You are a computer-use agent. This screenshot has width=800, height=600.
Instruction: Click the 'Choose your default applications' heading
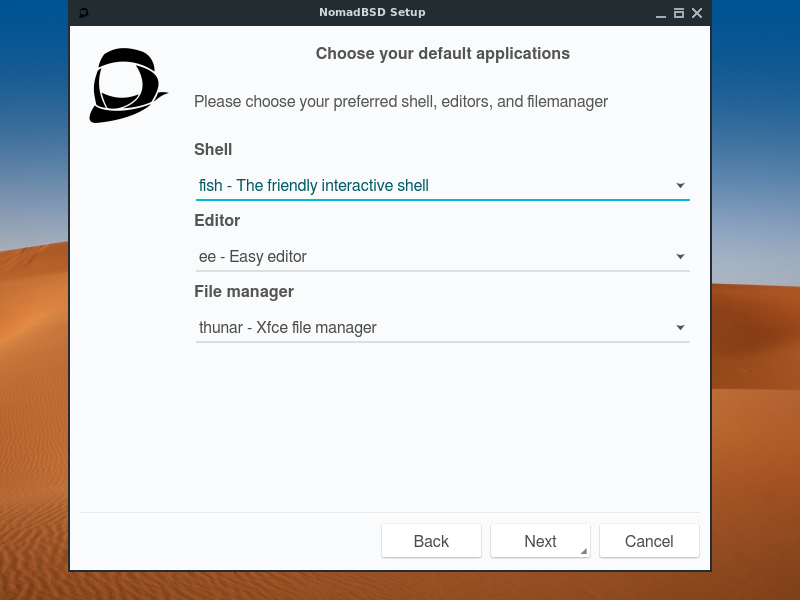point(443,54)
